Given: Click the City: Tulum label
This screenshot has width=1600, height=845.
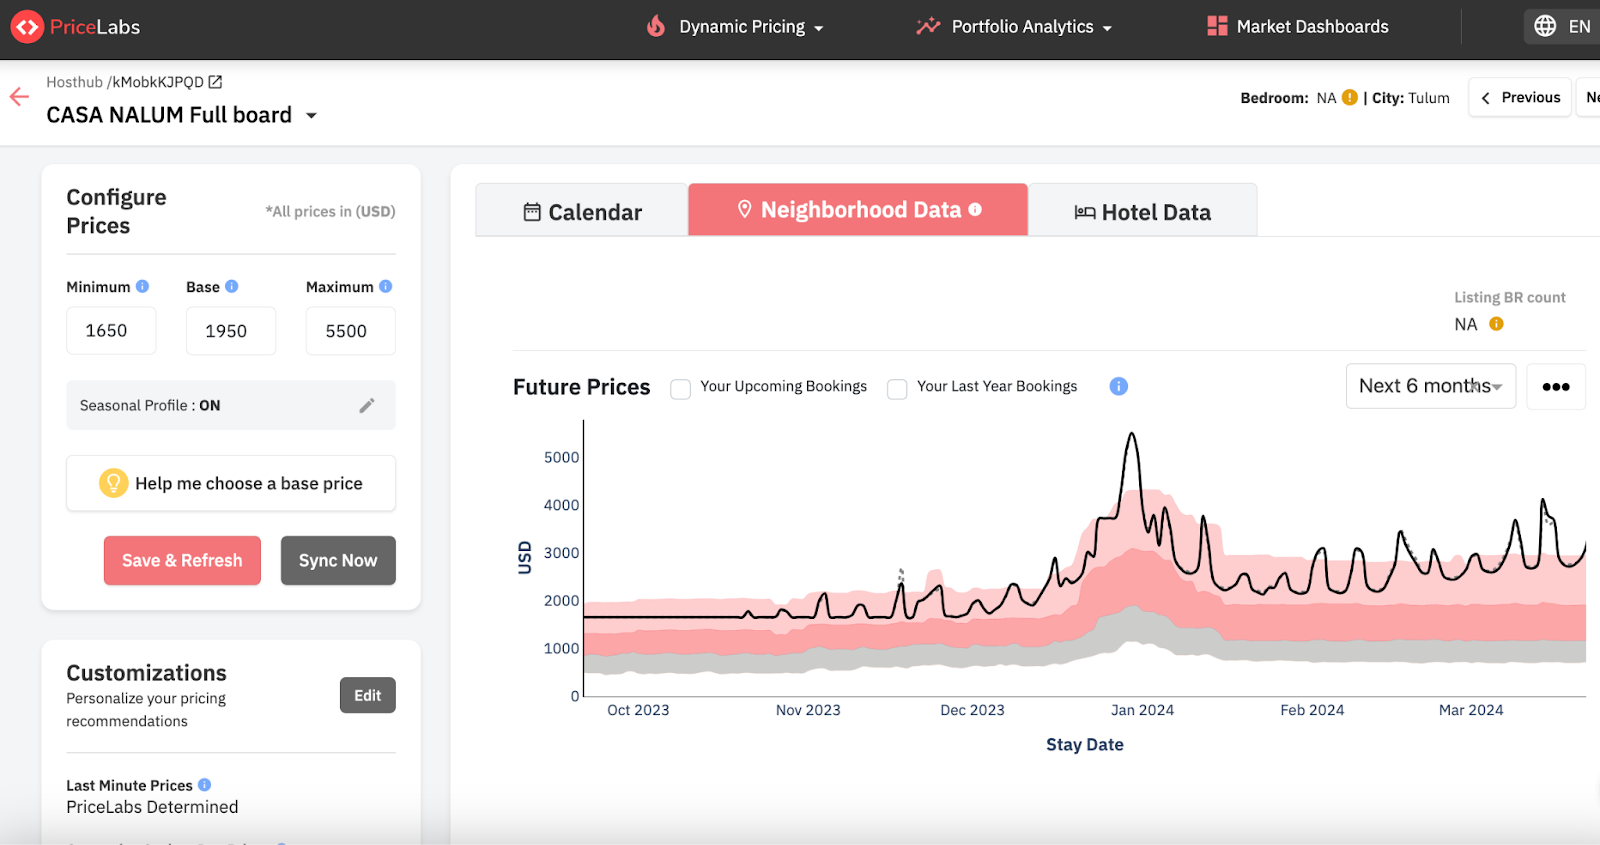Looking at the screenshot, I should pyautogui.click(x=1411, y=98).
